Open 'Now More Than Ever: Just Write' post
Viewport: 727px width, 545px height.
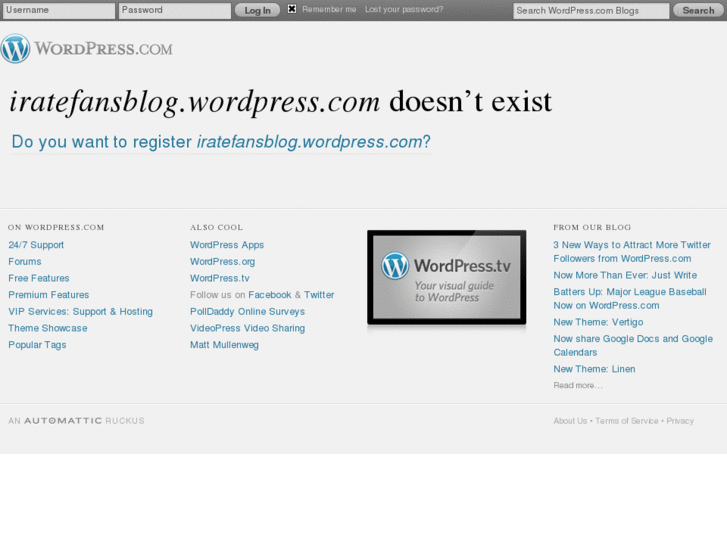[x=625, y=276]
